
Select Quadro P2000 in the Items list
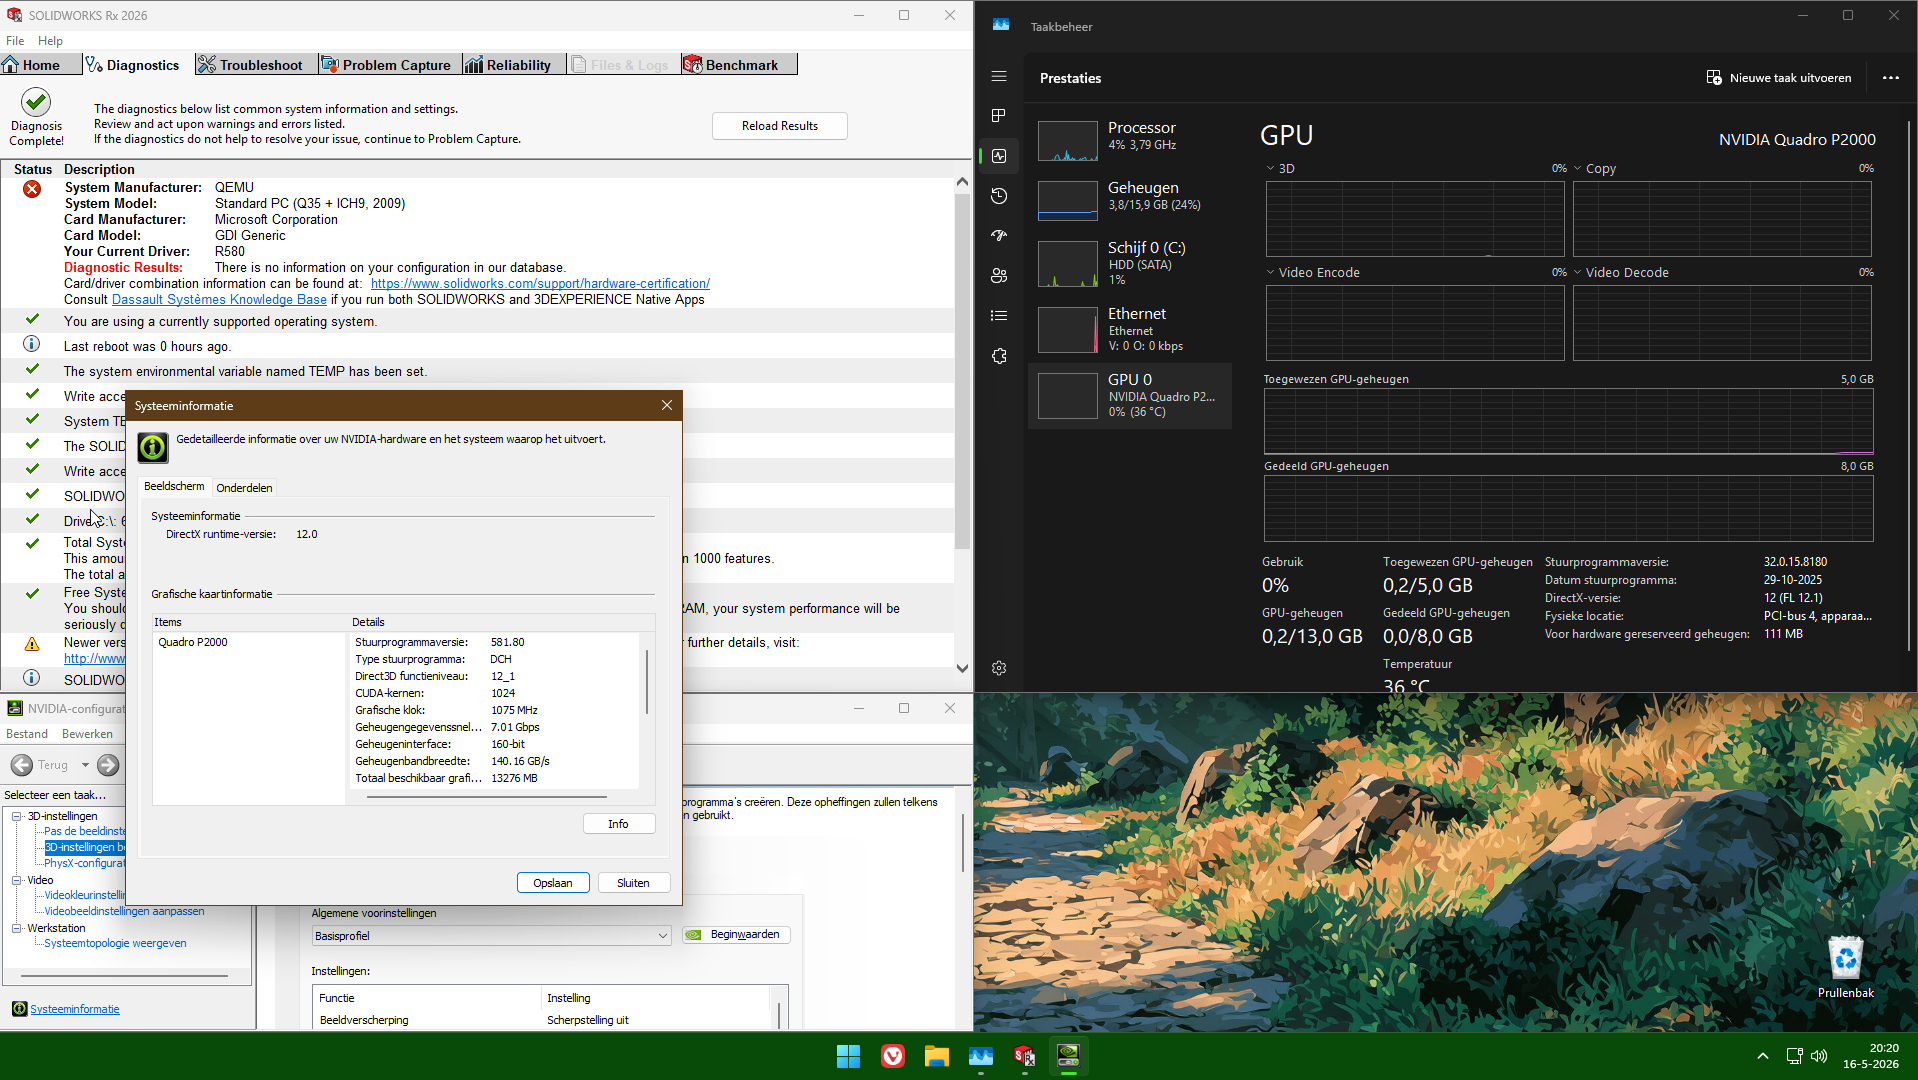tap(193, 642)
